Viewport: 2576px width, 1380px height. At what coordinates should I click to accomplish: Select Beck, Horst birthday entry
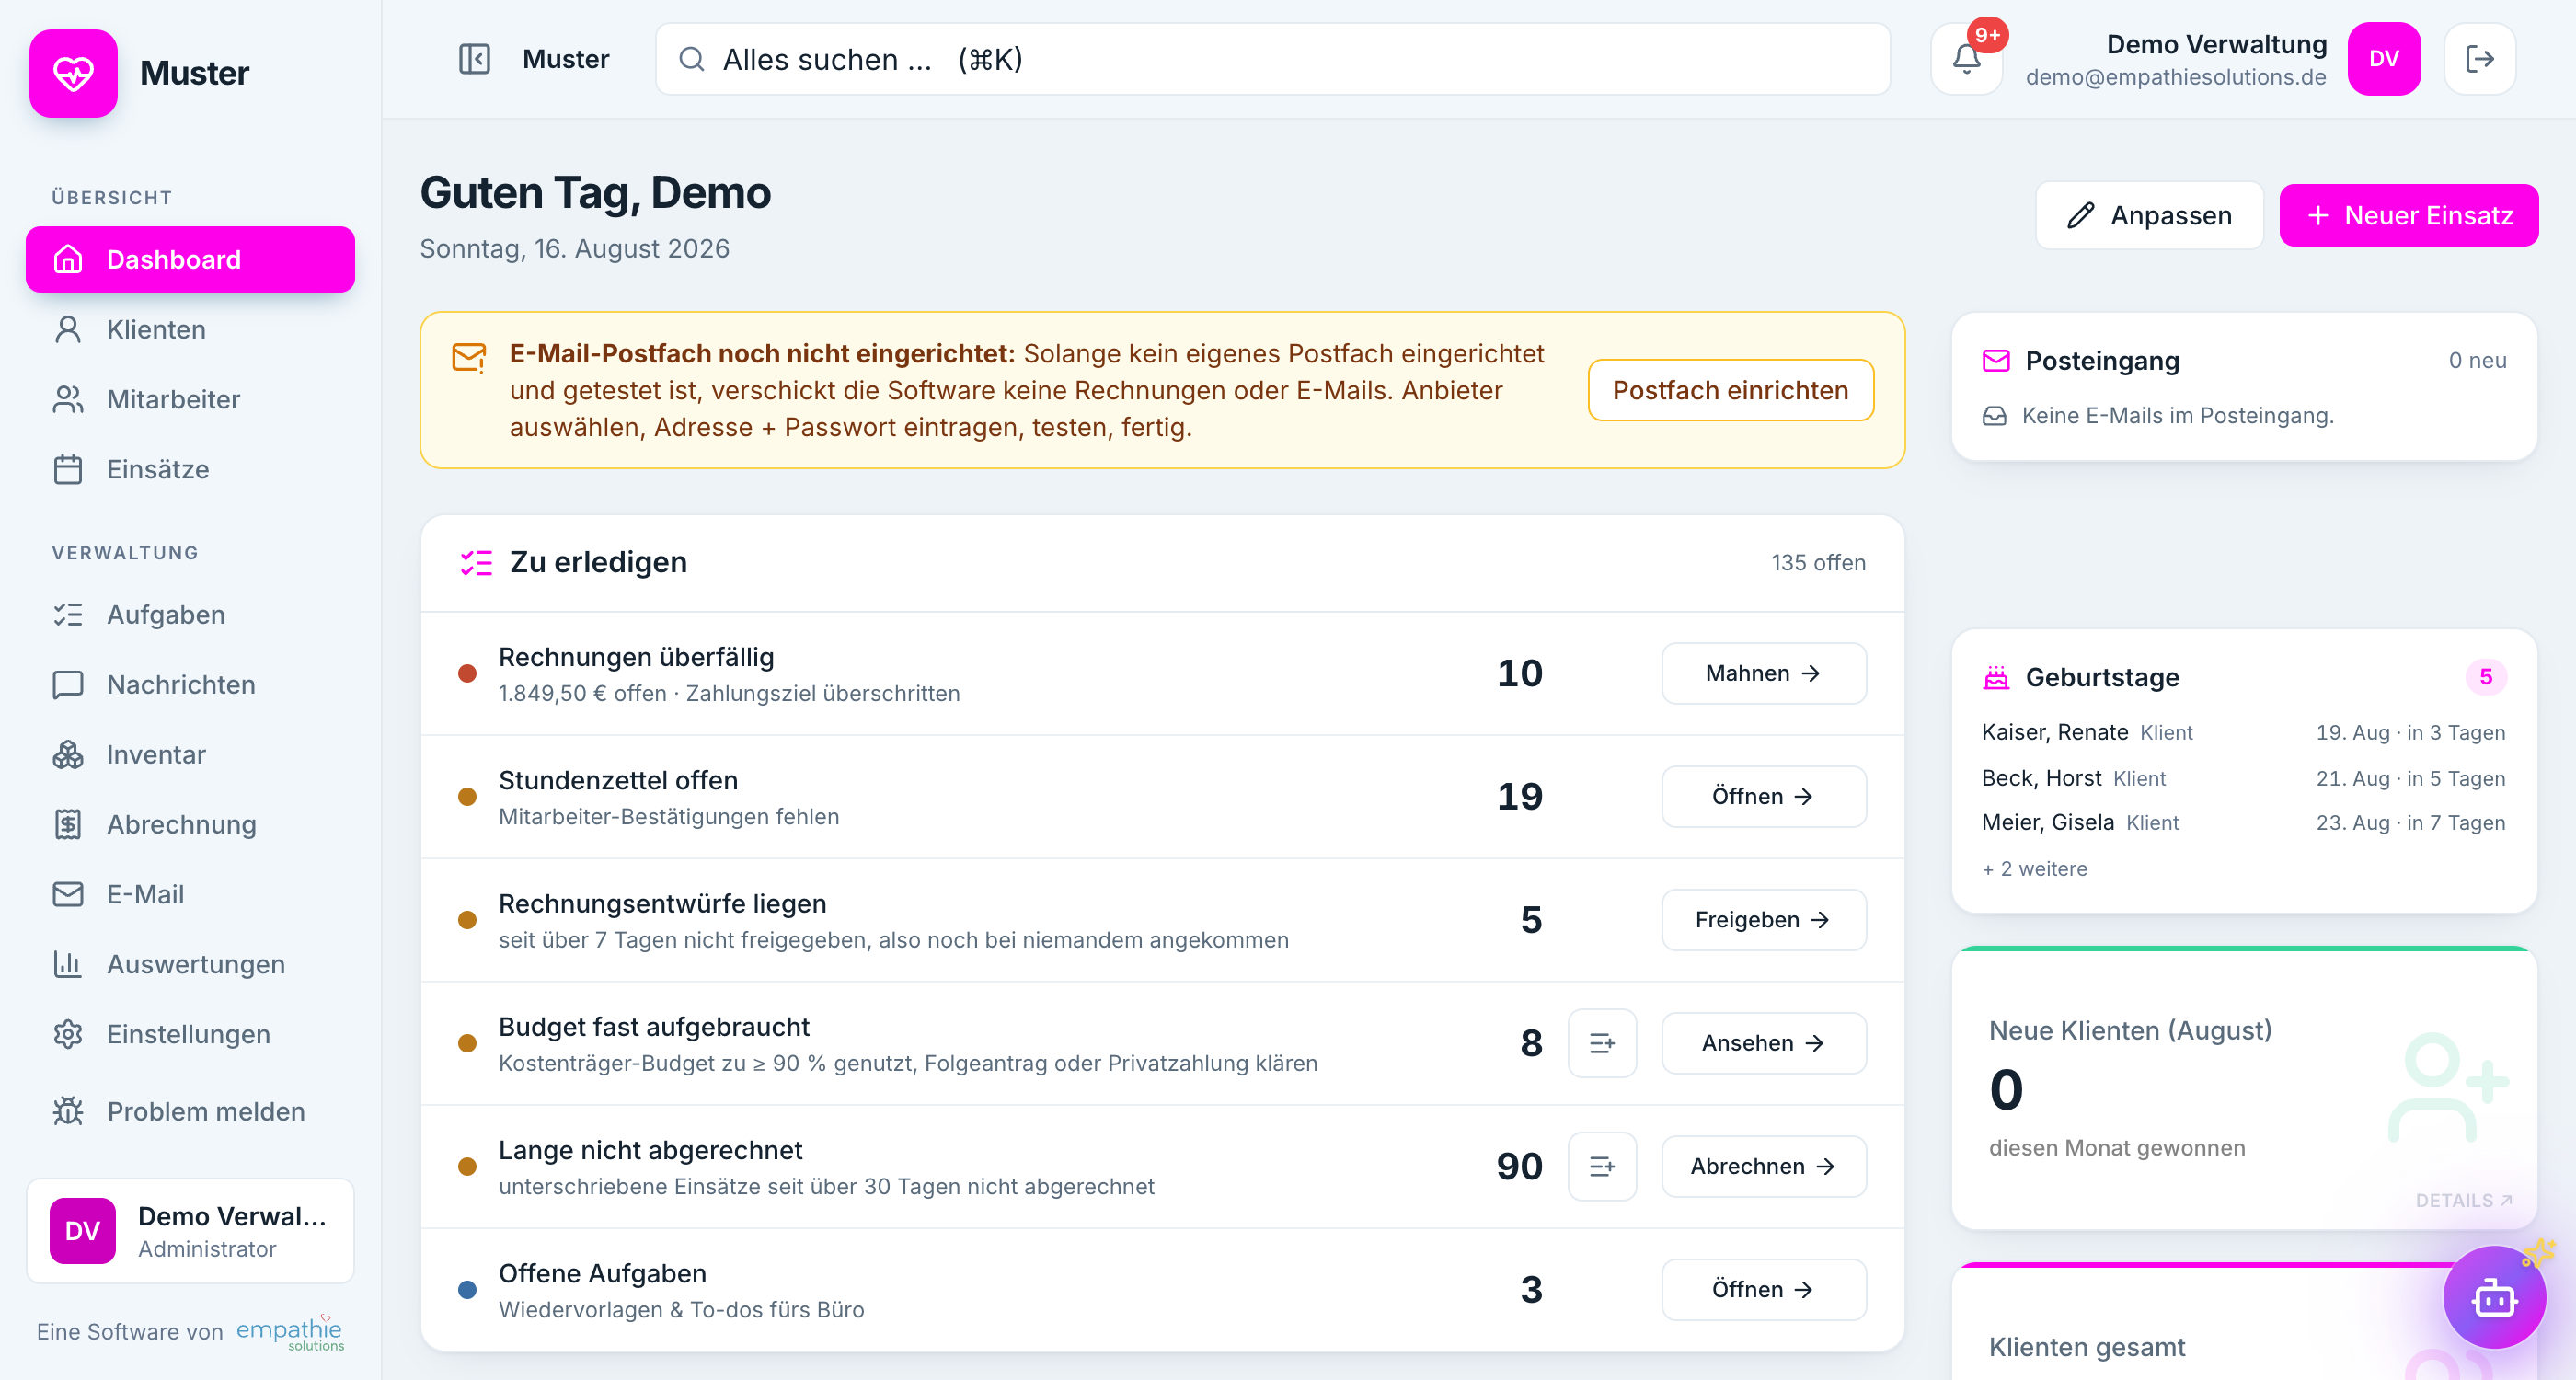click(x=2243, y=778)
